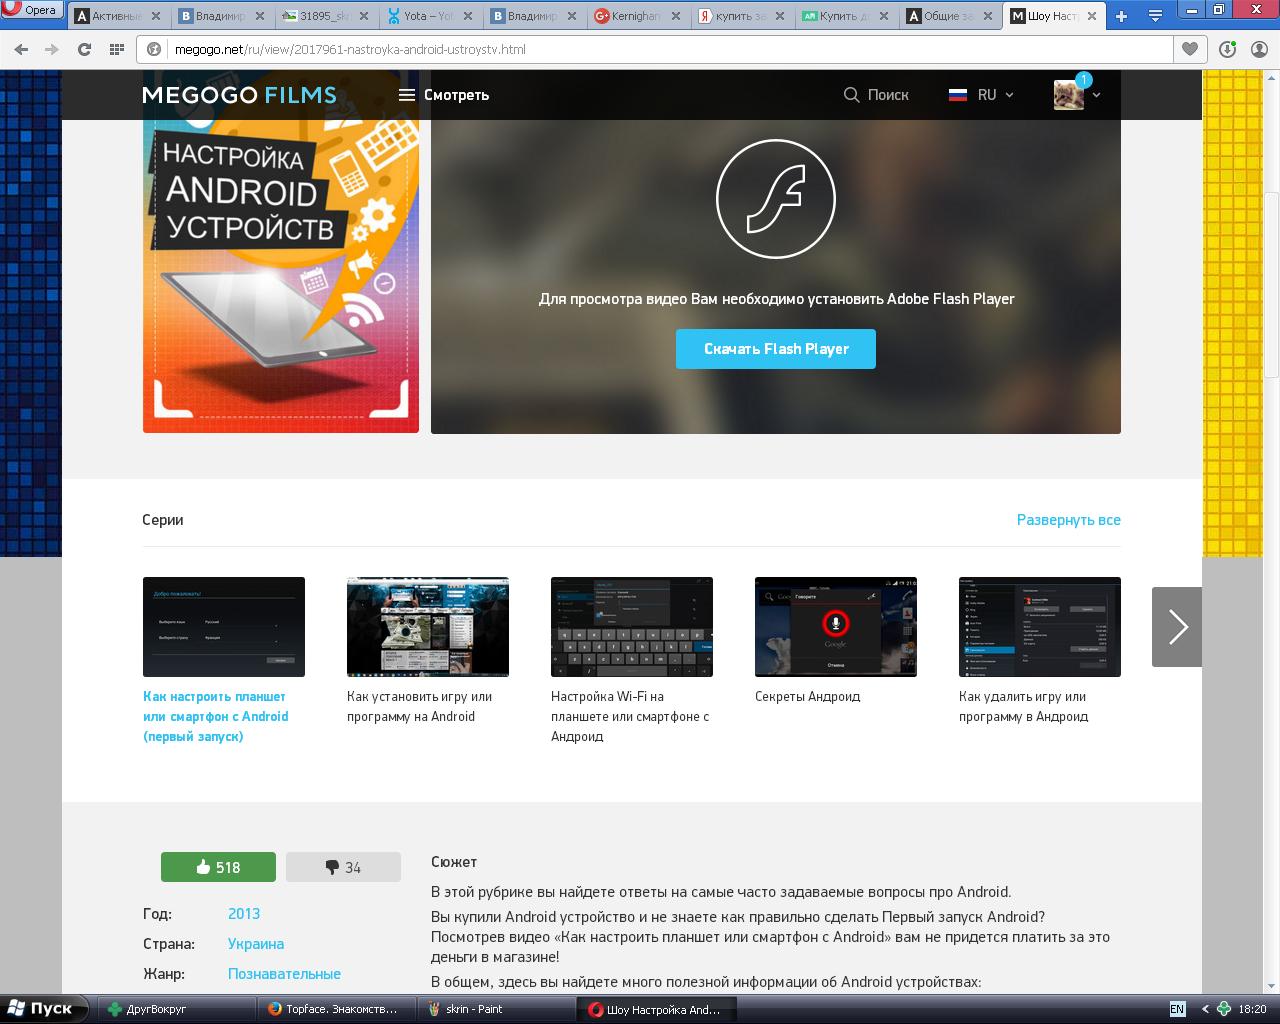Open "Как установить игру или программу" link

coord(420,706)
